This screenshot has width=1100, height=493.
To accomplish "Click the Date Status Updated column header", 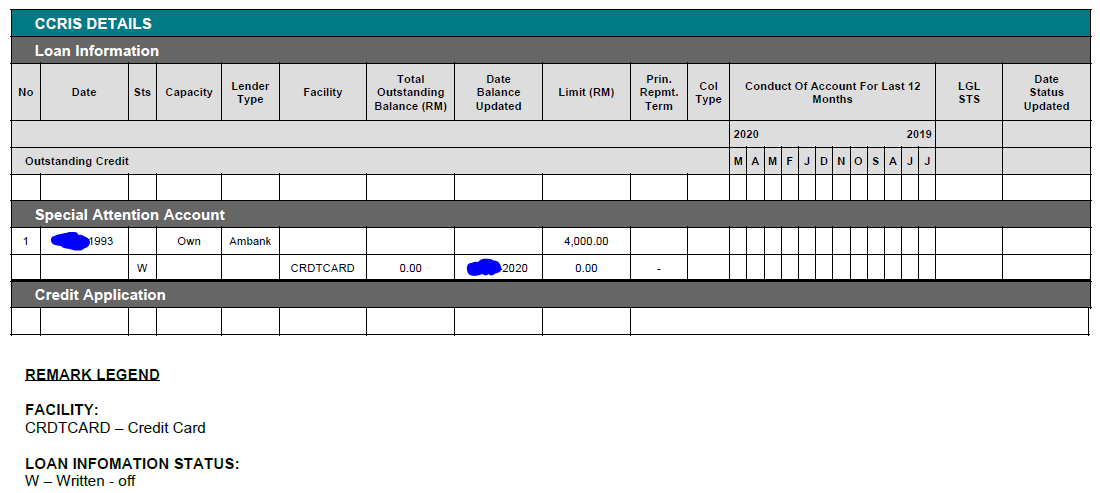I will (x=1046, y=93).
